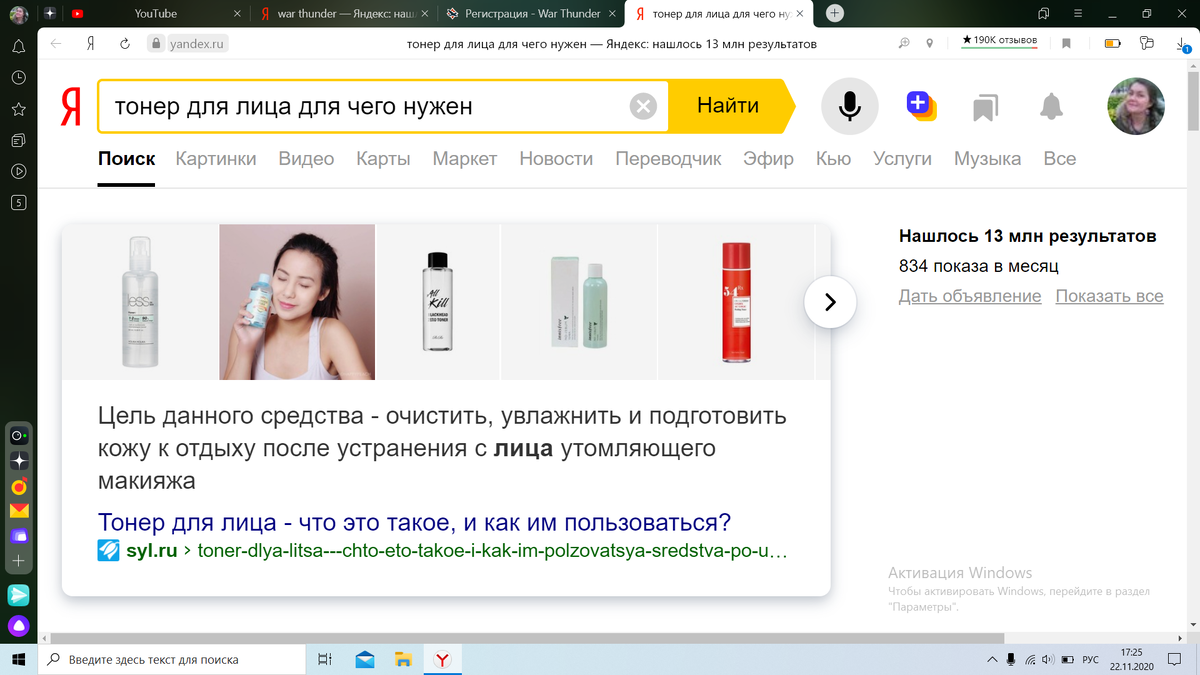Screen dimensions: 1200x675
Task: Show more products with the right arrow
Action: (x=830, y=302)
